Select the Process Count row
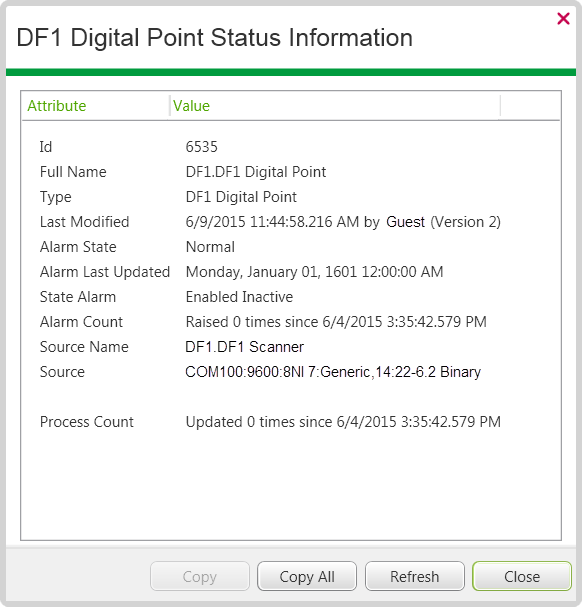Screen dimensions: 582x607 (290, 422)
